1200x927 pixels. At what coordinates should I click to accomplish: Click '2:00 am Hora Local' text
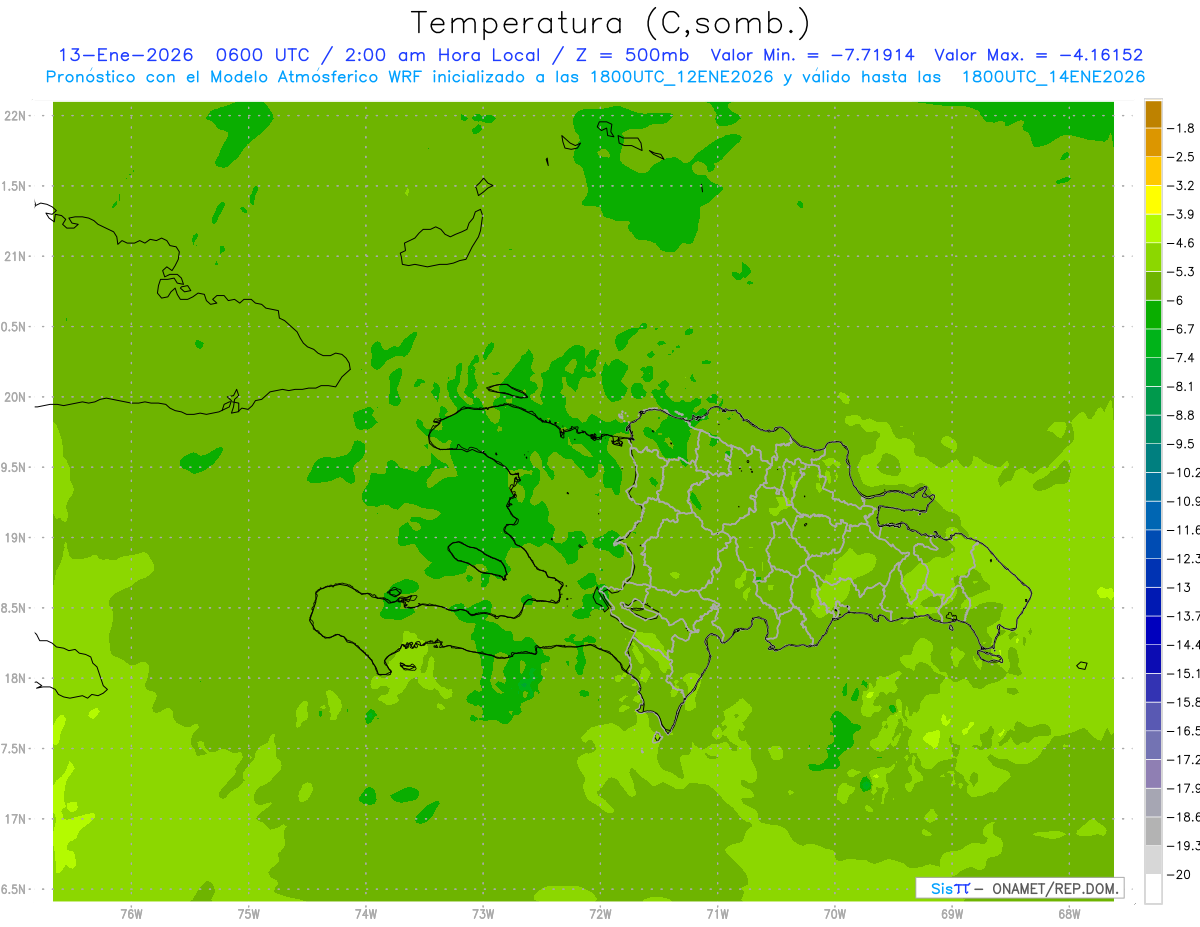[x=443, y=55]
